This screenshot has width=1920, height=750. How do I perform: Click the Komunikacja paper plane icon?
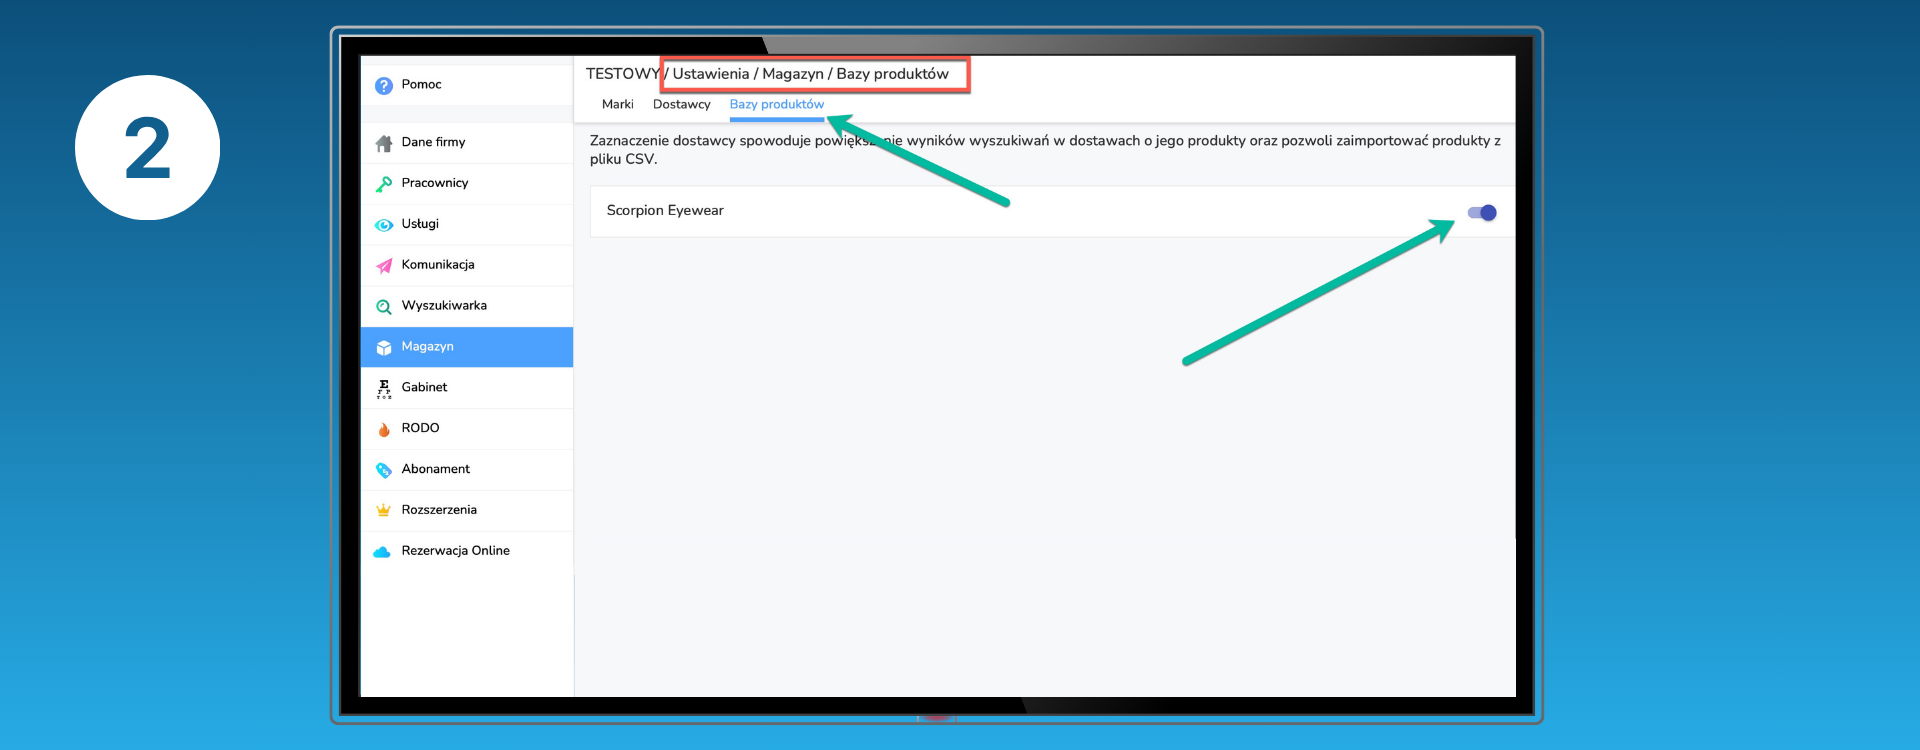pyautogui.click(x=383, y=266)
